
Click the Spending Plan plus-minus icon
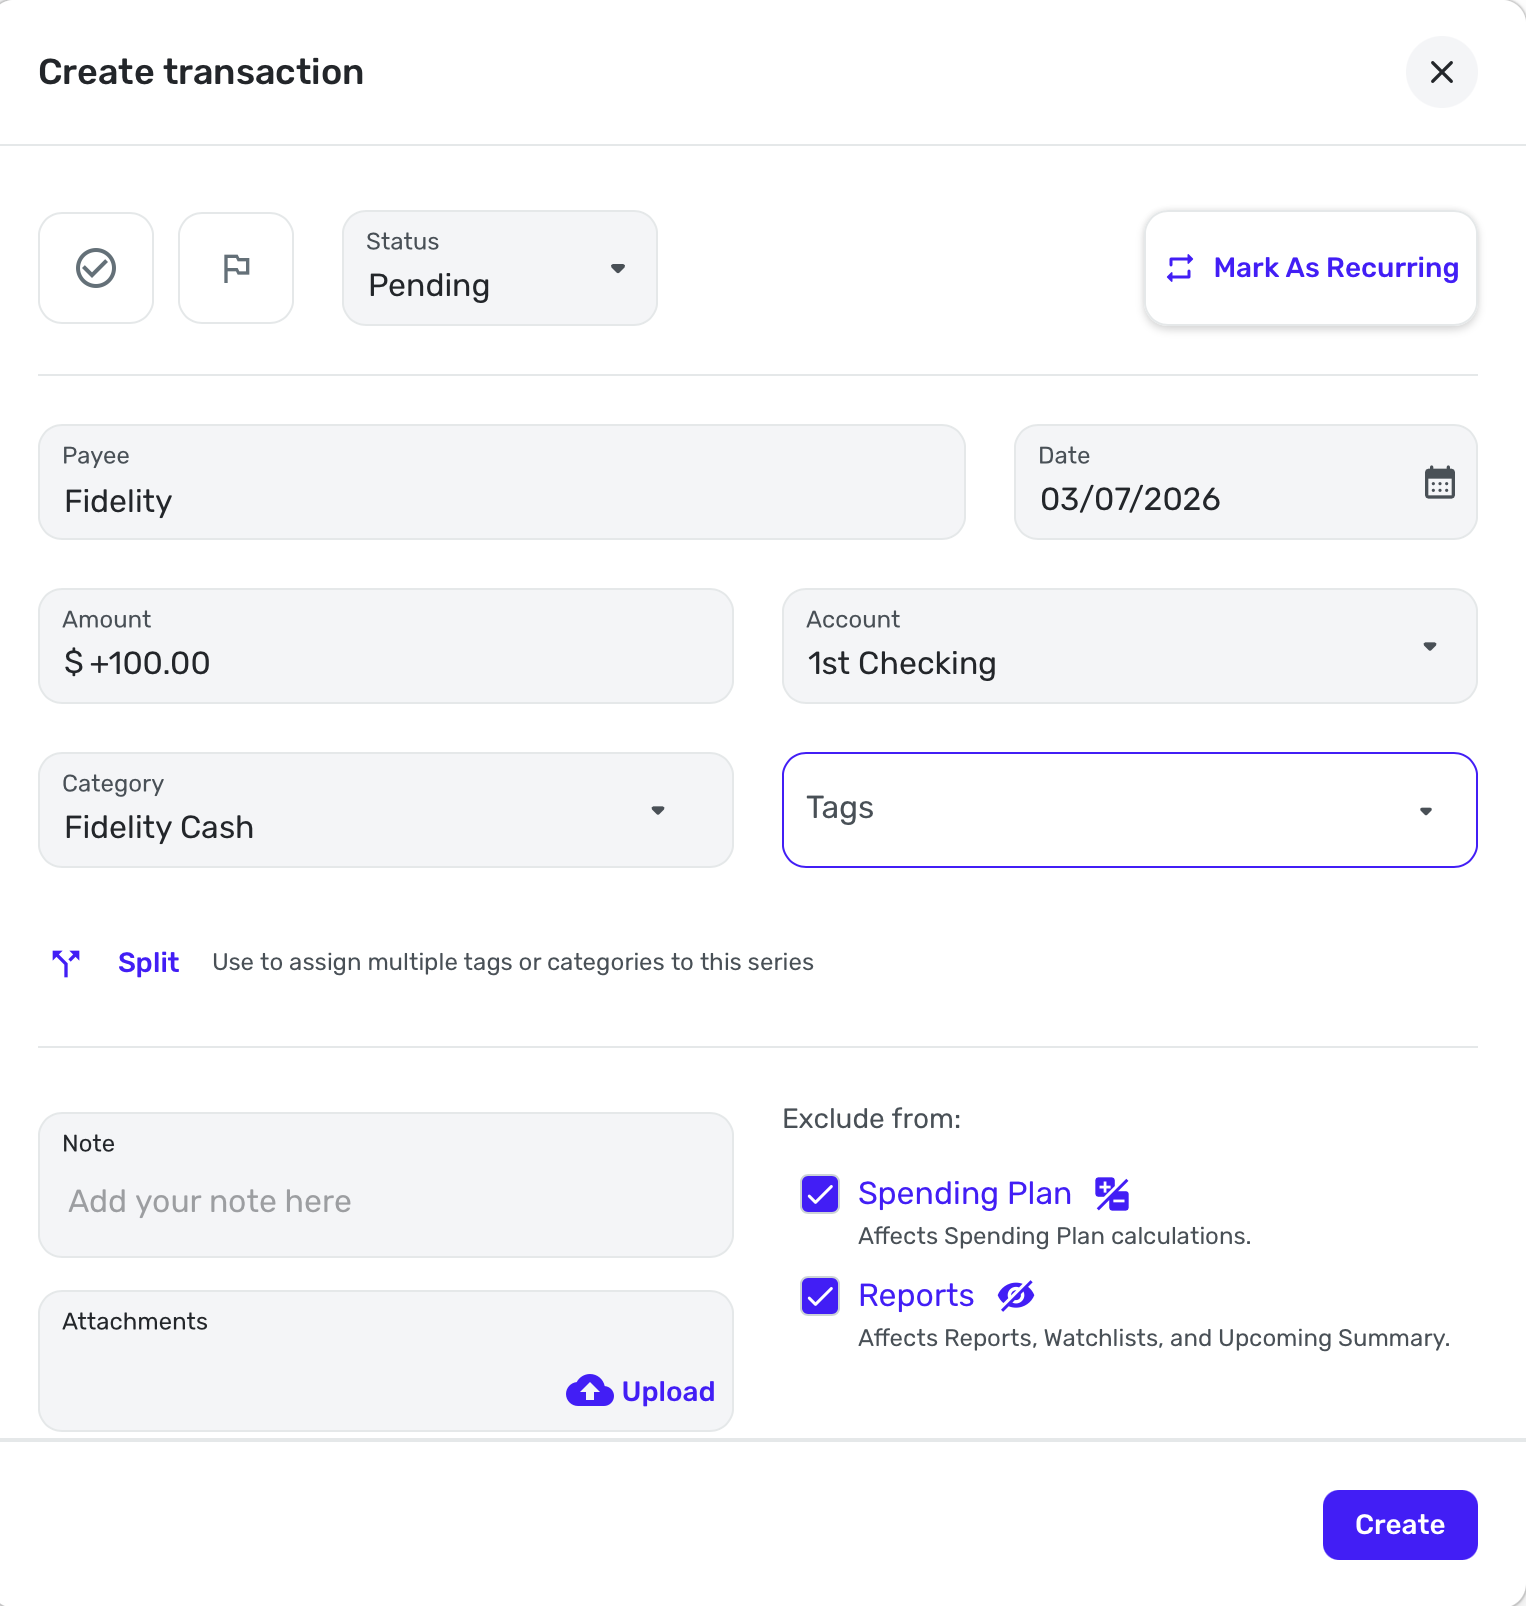point(1111,1194)
